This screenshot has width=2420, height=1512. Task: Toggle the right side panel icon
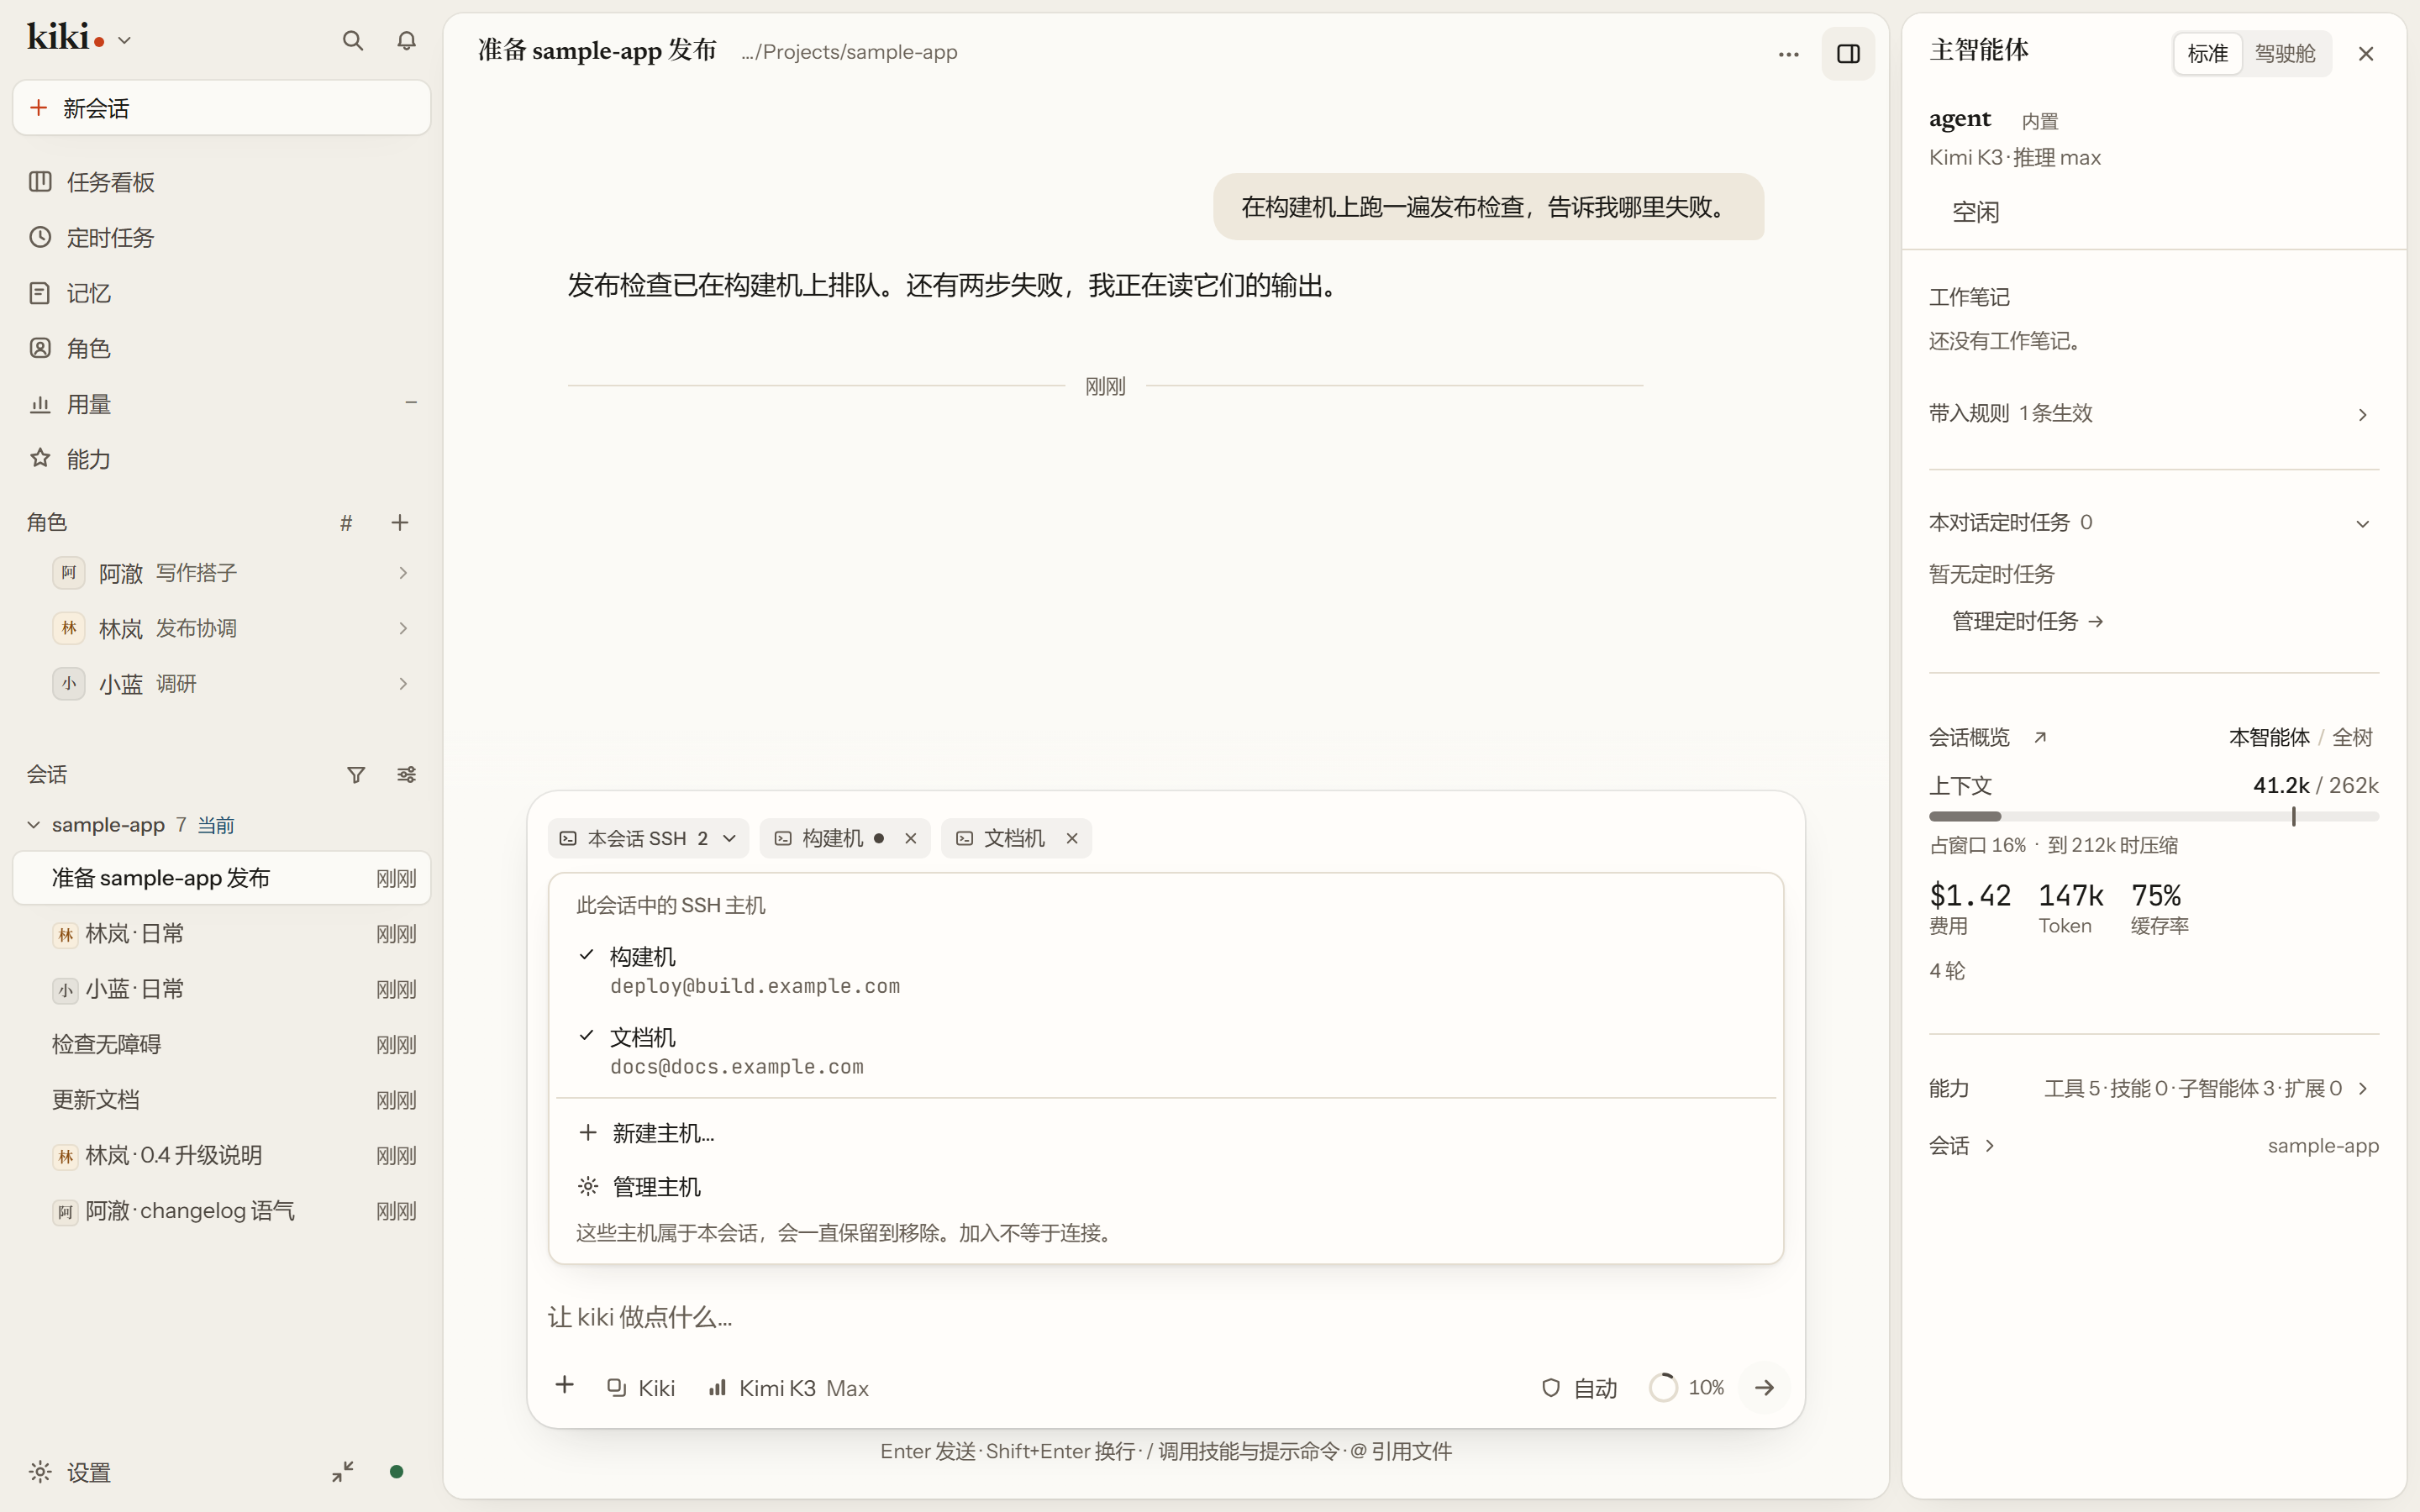(x=1848, y=54)
